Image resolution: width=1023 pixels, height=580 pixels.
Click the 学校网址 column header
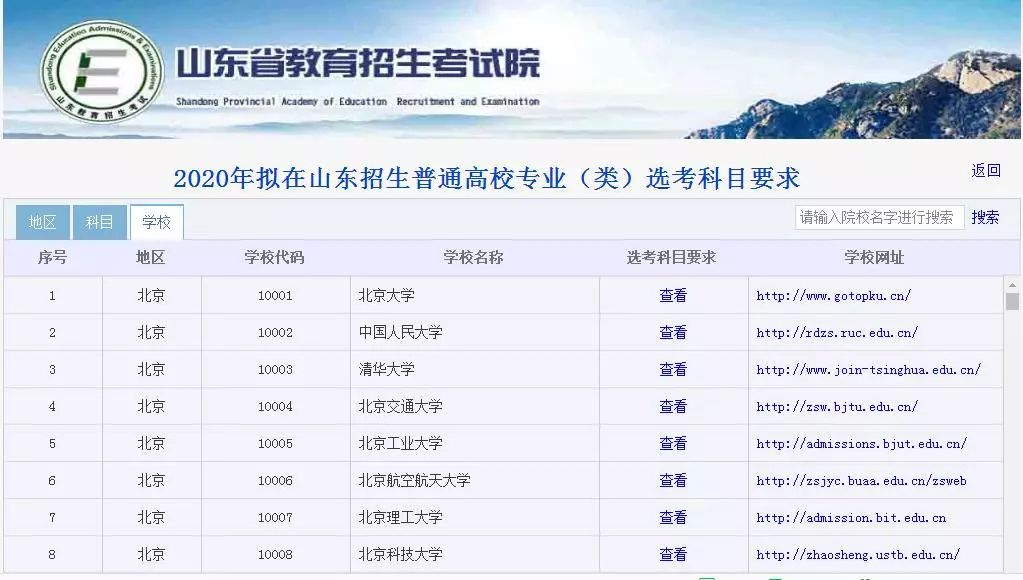874,258
